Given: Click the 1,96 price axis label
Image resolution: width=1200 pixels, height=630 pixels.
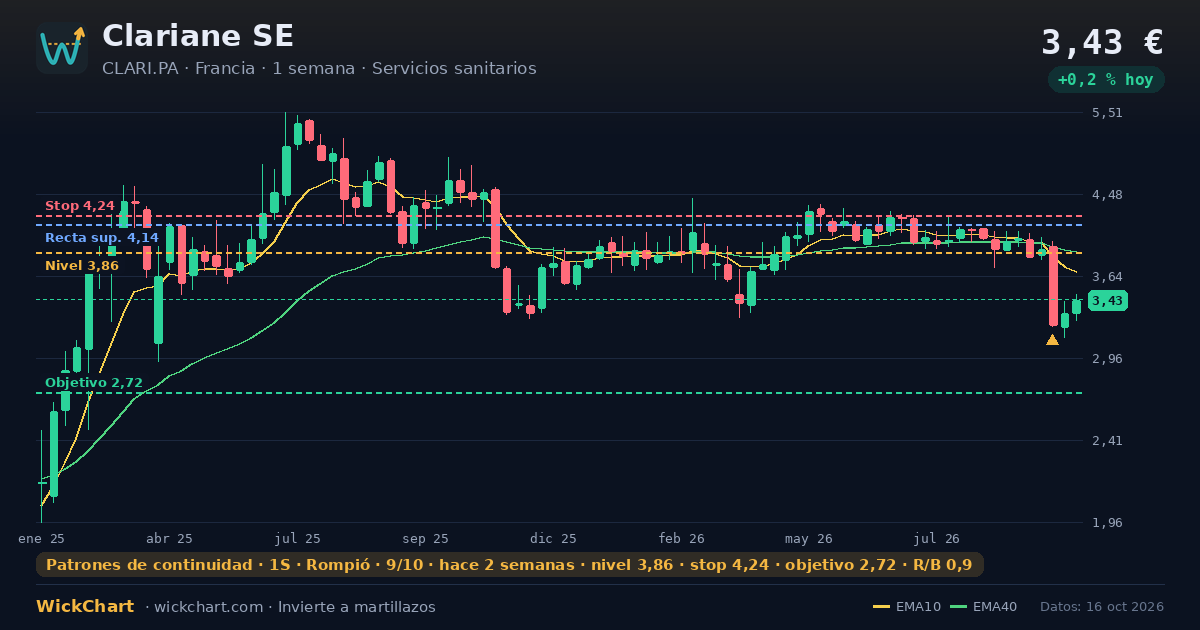Looking at the screenshot, I should coord(1108,523).
